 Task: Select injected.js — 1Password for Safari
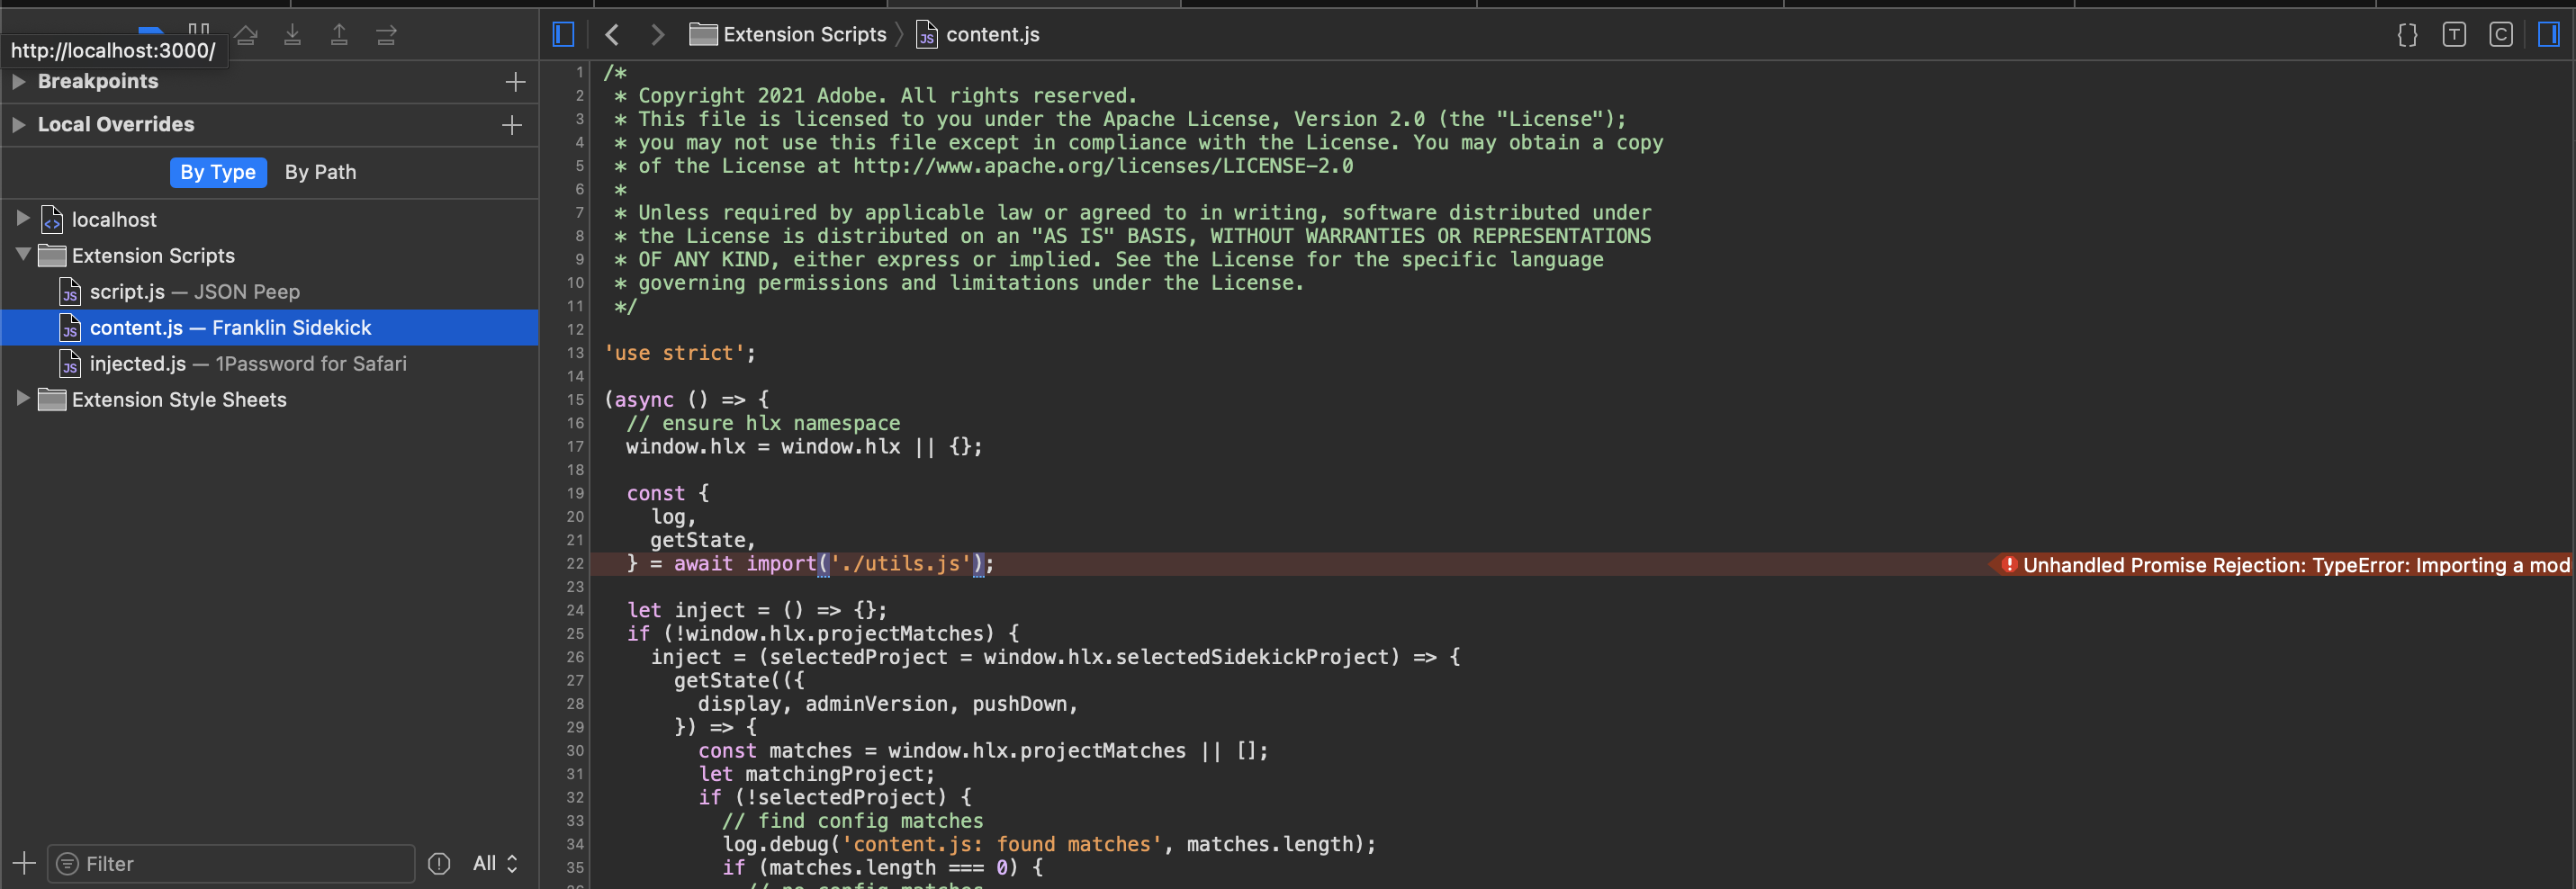tap(248, 363)
